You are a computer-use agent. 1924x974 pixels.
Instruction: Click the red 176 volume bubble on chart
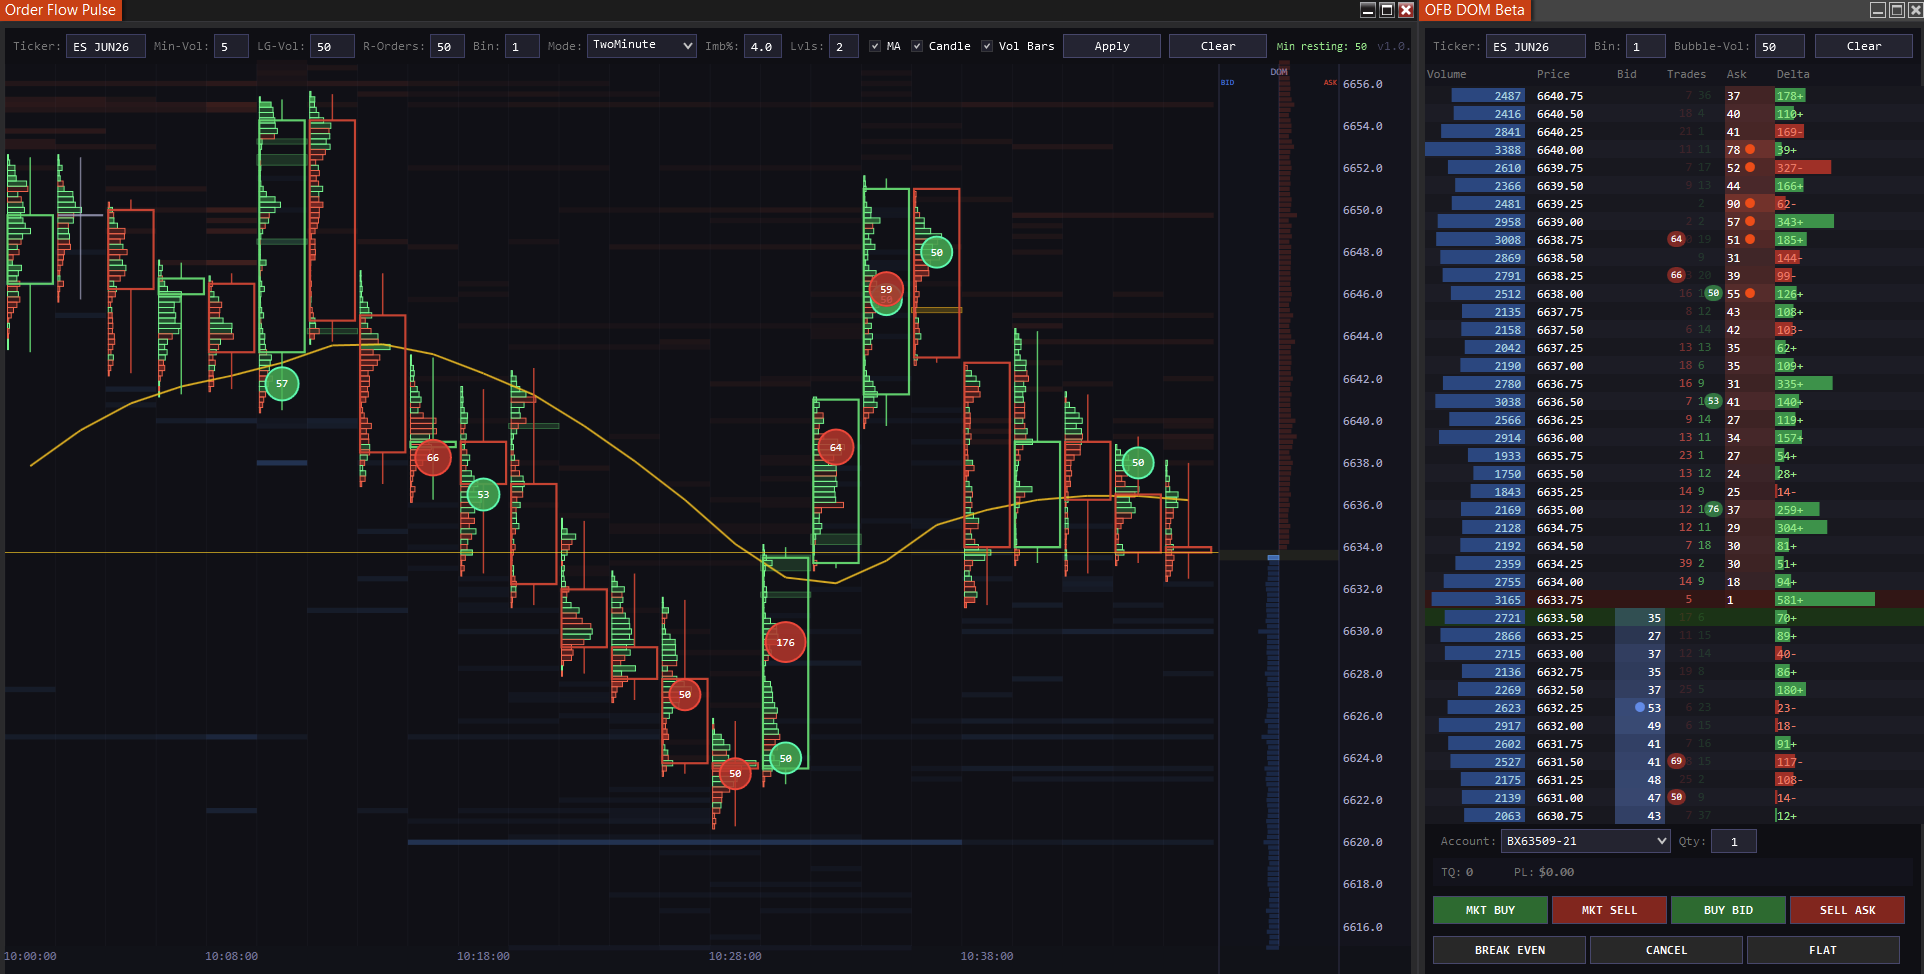785,643
